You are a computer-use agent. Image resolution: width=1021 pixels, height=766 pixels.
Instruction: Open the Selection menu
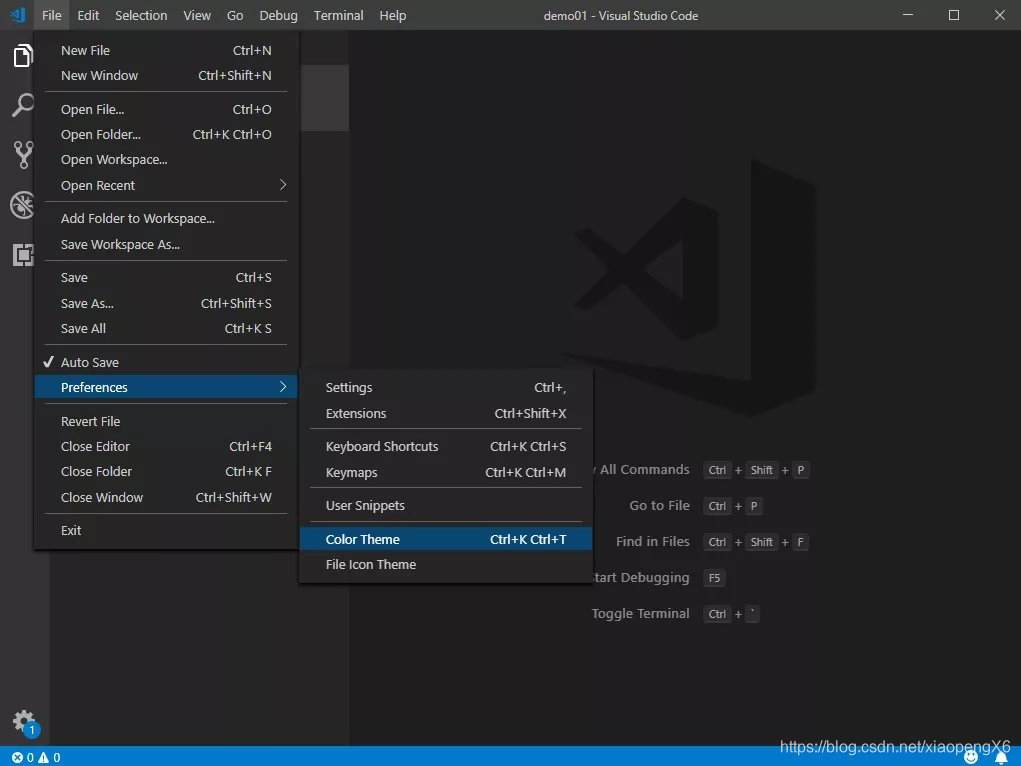pos(141,15)
